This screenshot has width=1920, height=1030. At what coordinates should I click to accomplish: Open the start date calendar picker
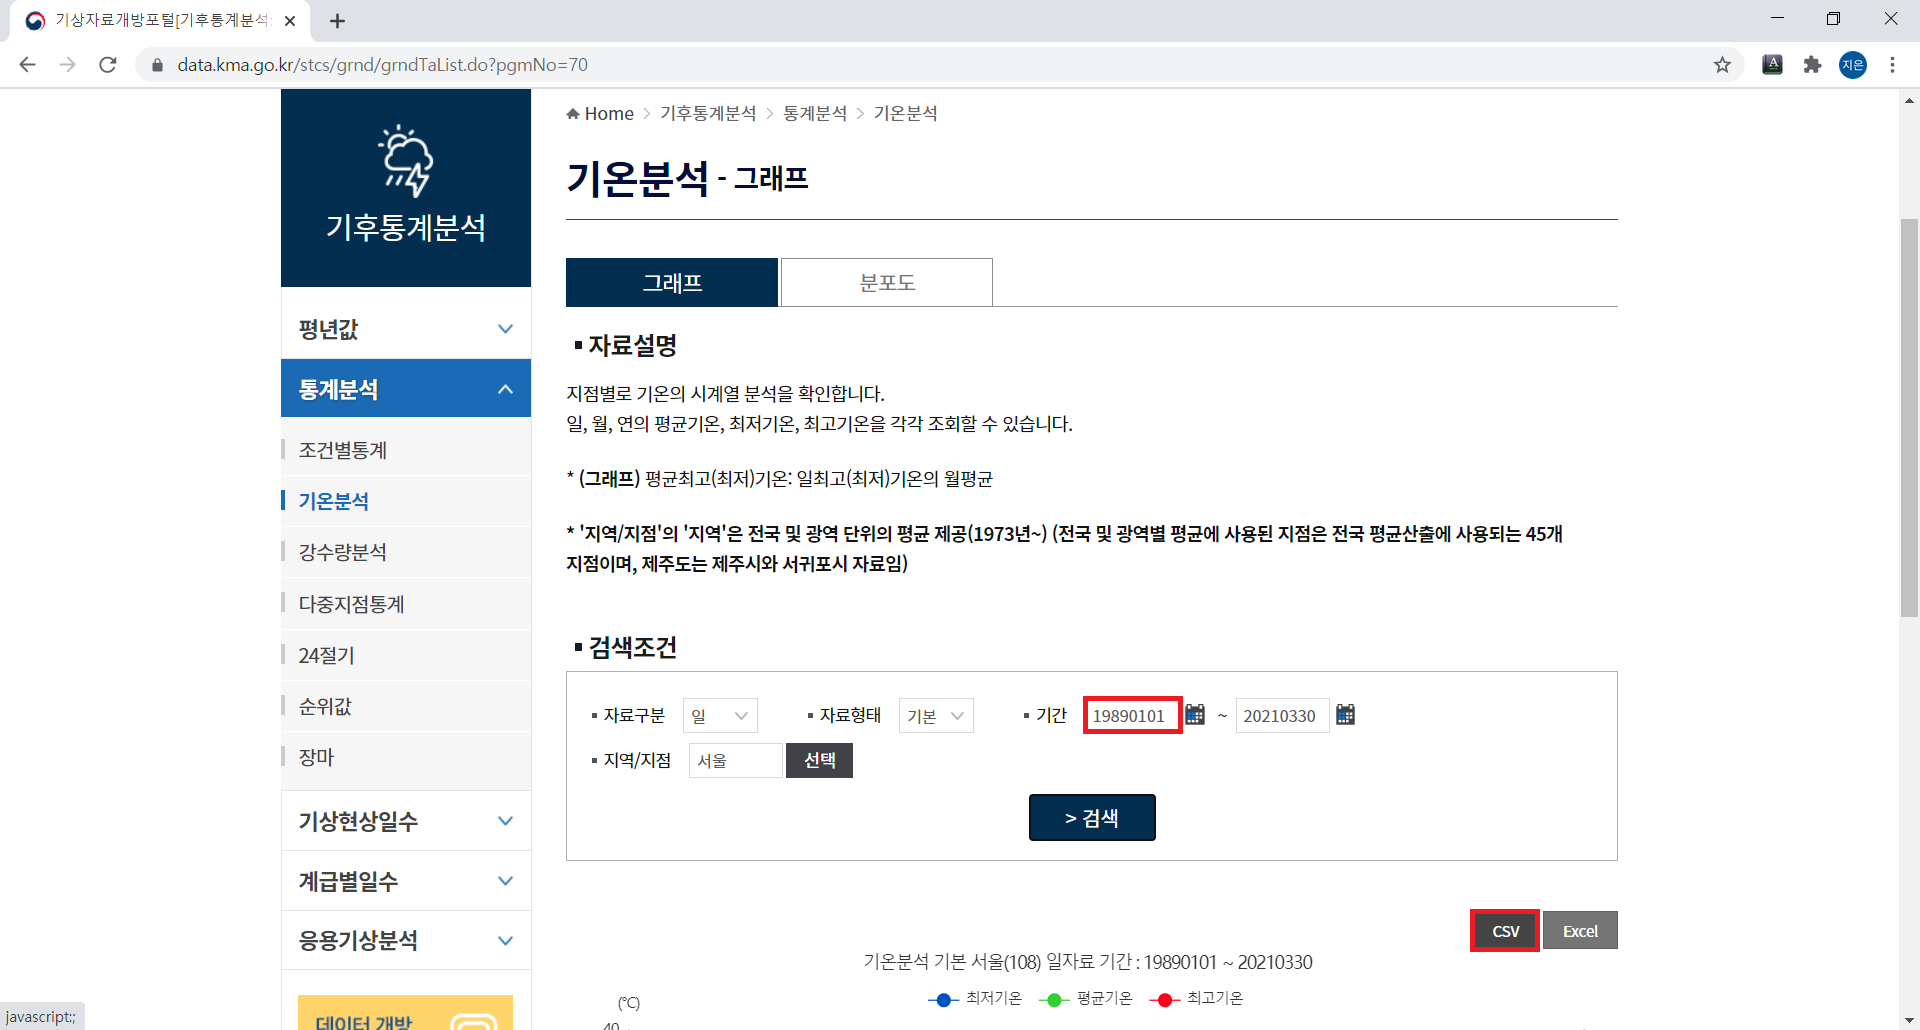coord(1195,715)
